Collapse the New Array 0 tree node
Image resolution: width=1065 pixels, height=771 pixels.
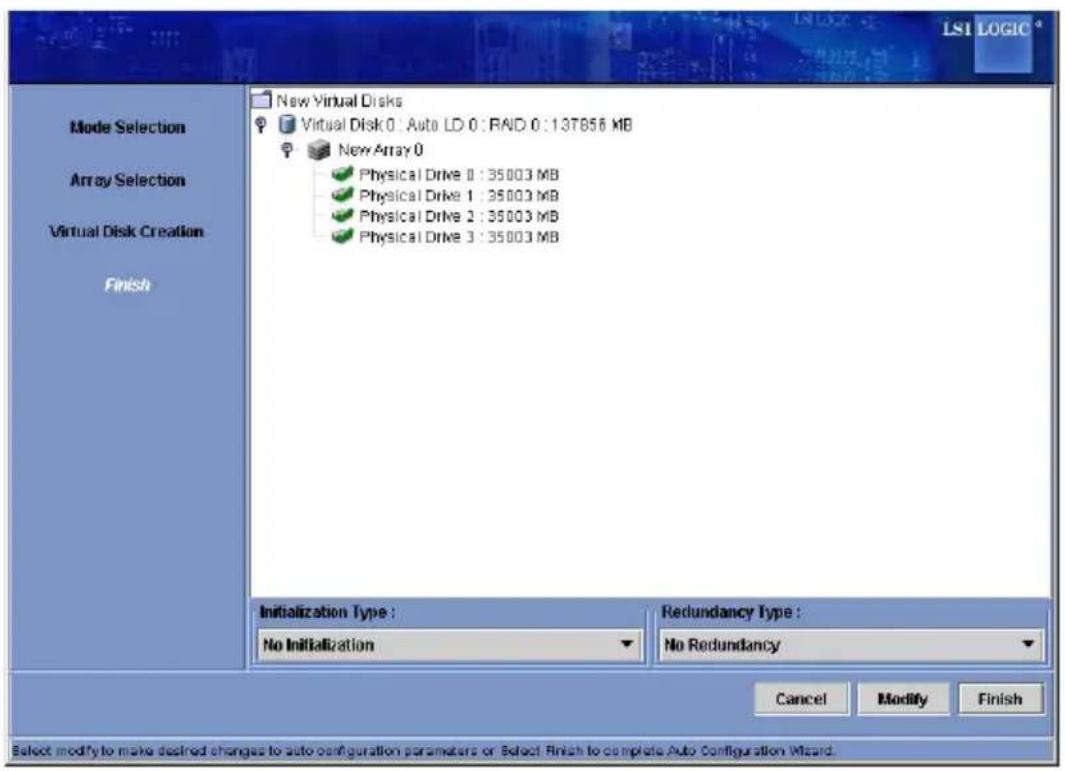coord(287,149)
